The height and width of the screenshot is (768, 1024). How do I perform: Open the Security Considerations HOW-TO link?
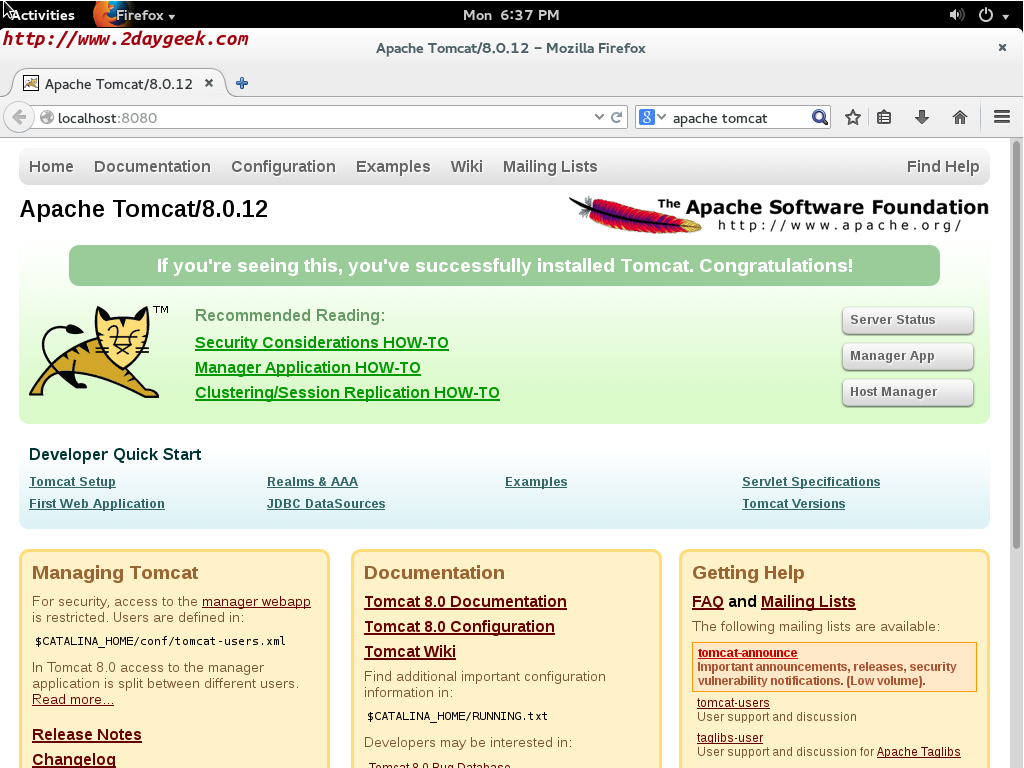321,343
